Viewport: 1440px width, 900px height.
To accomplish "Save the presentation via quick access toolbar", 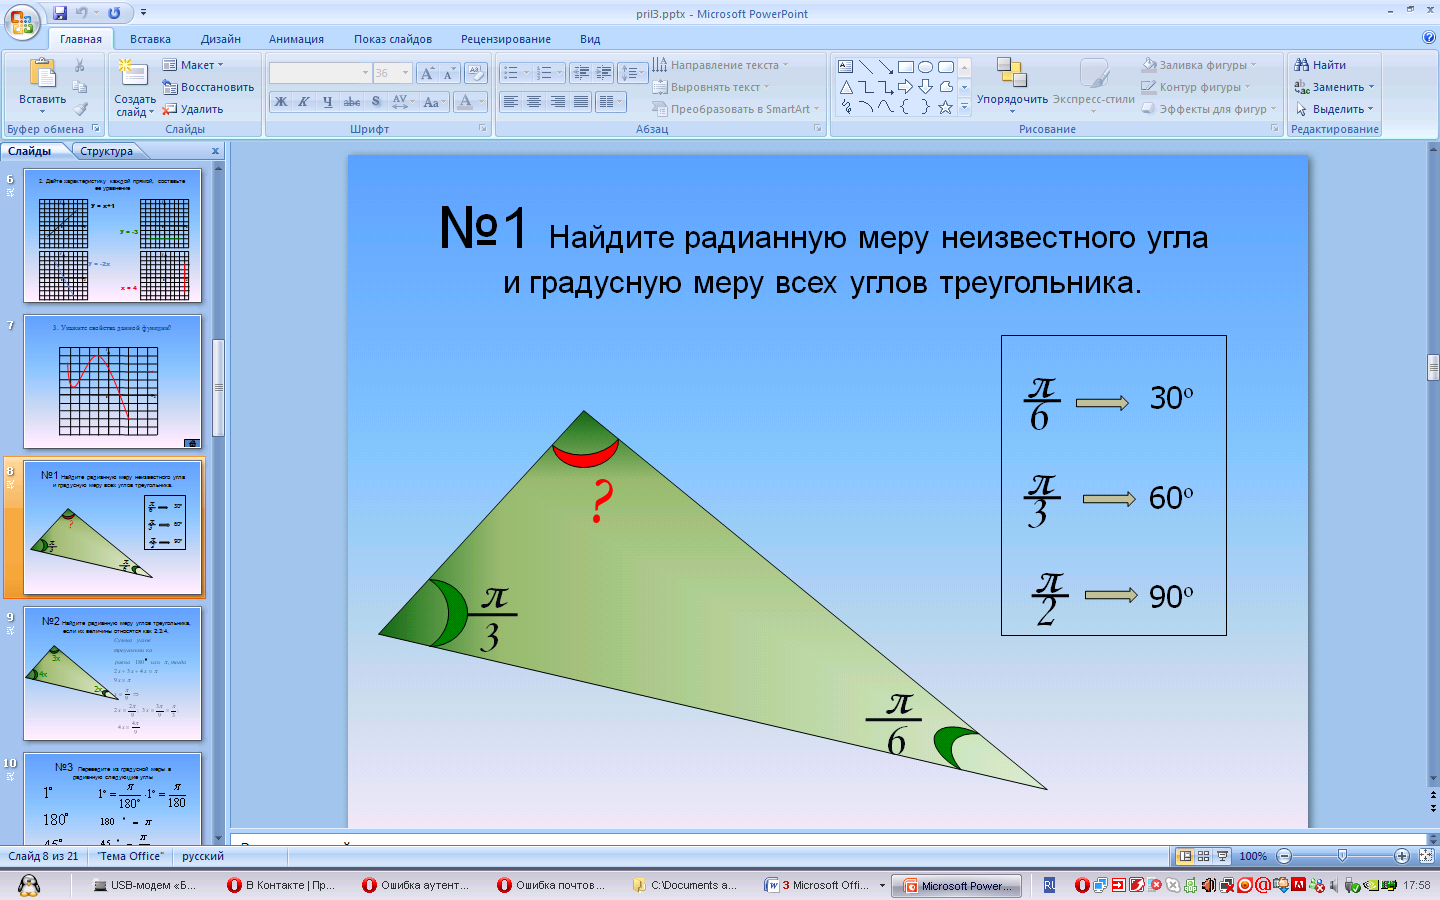I will click(60, 13).
